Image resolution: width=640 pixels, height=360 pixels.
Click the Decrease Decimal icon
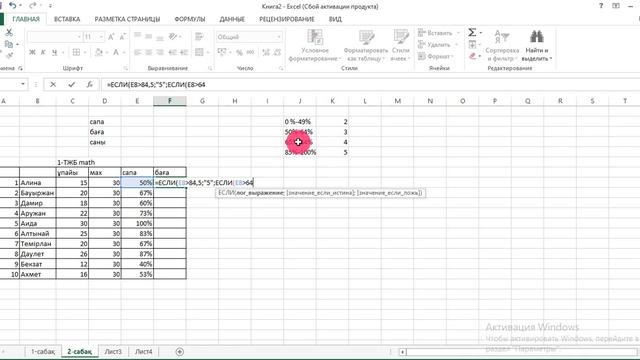click(x=278, y=52)
